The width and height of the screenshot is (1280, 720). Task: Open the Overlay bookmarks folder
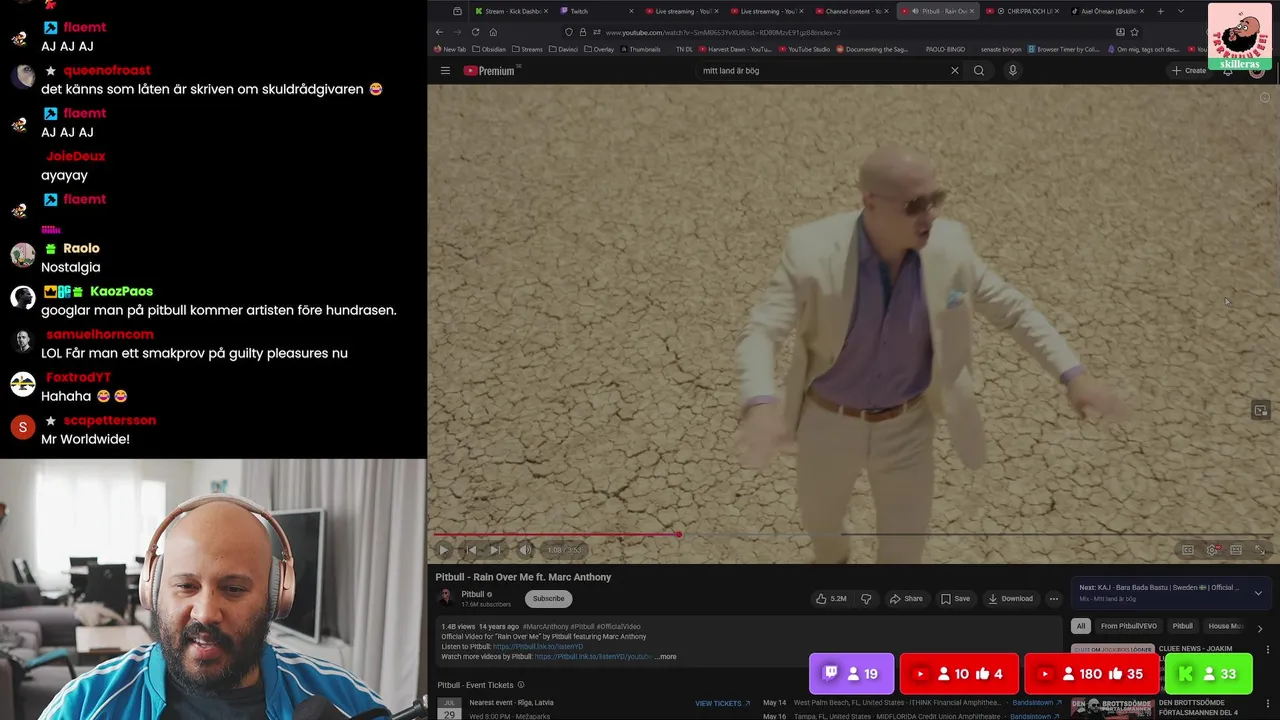(x=600, y=49)
